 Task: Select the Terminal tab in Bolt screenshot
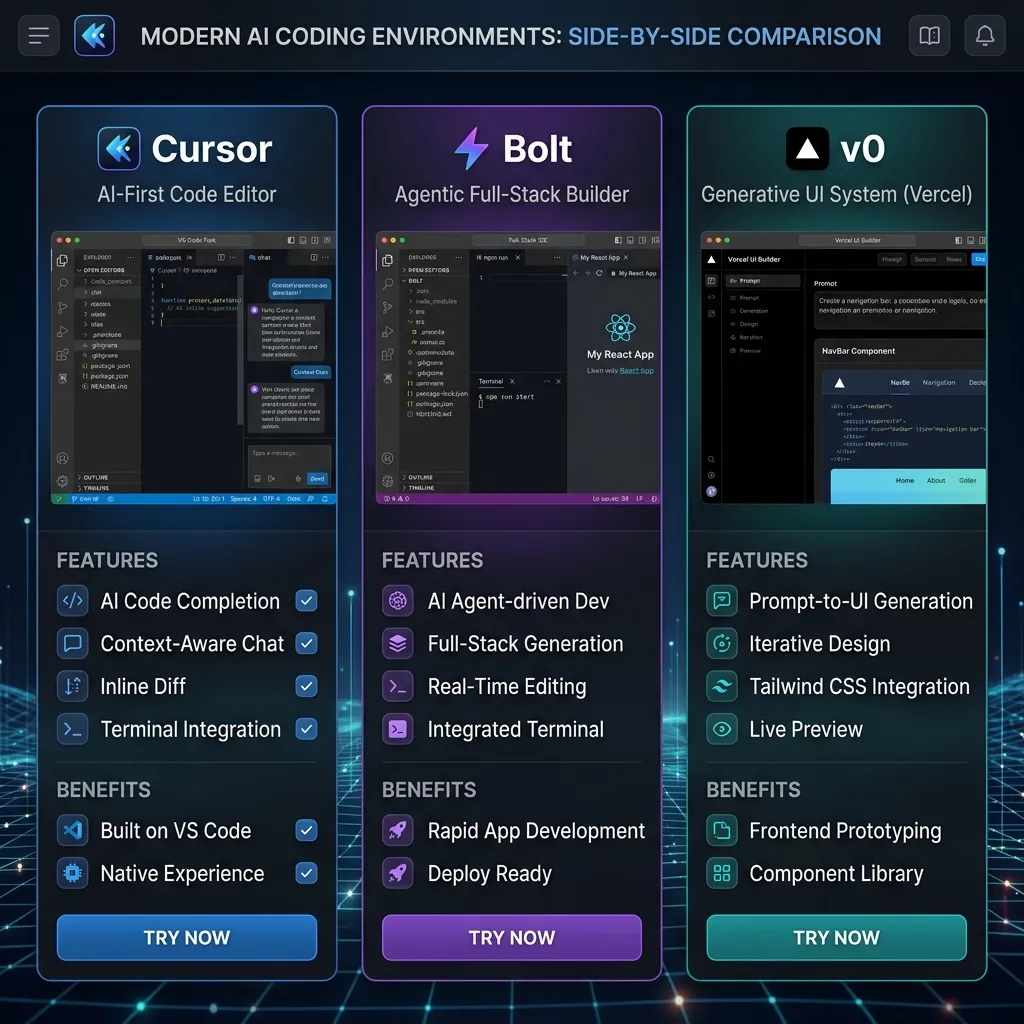coord(491,381)
